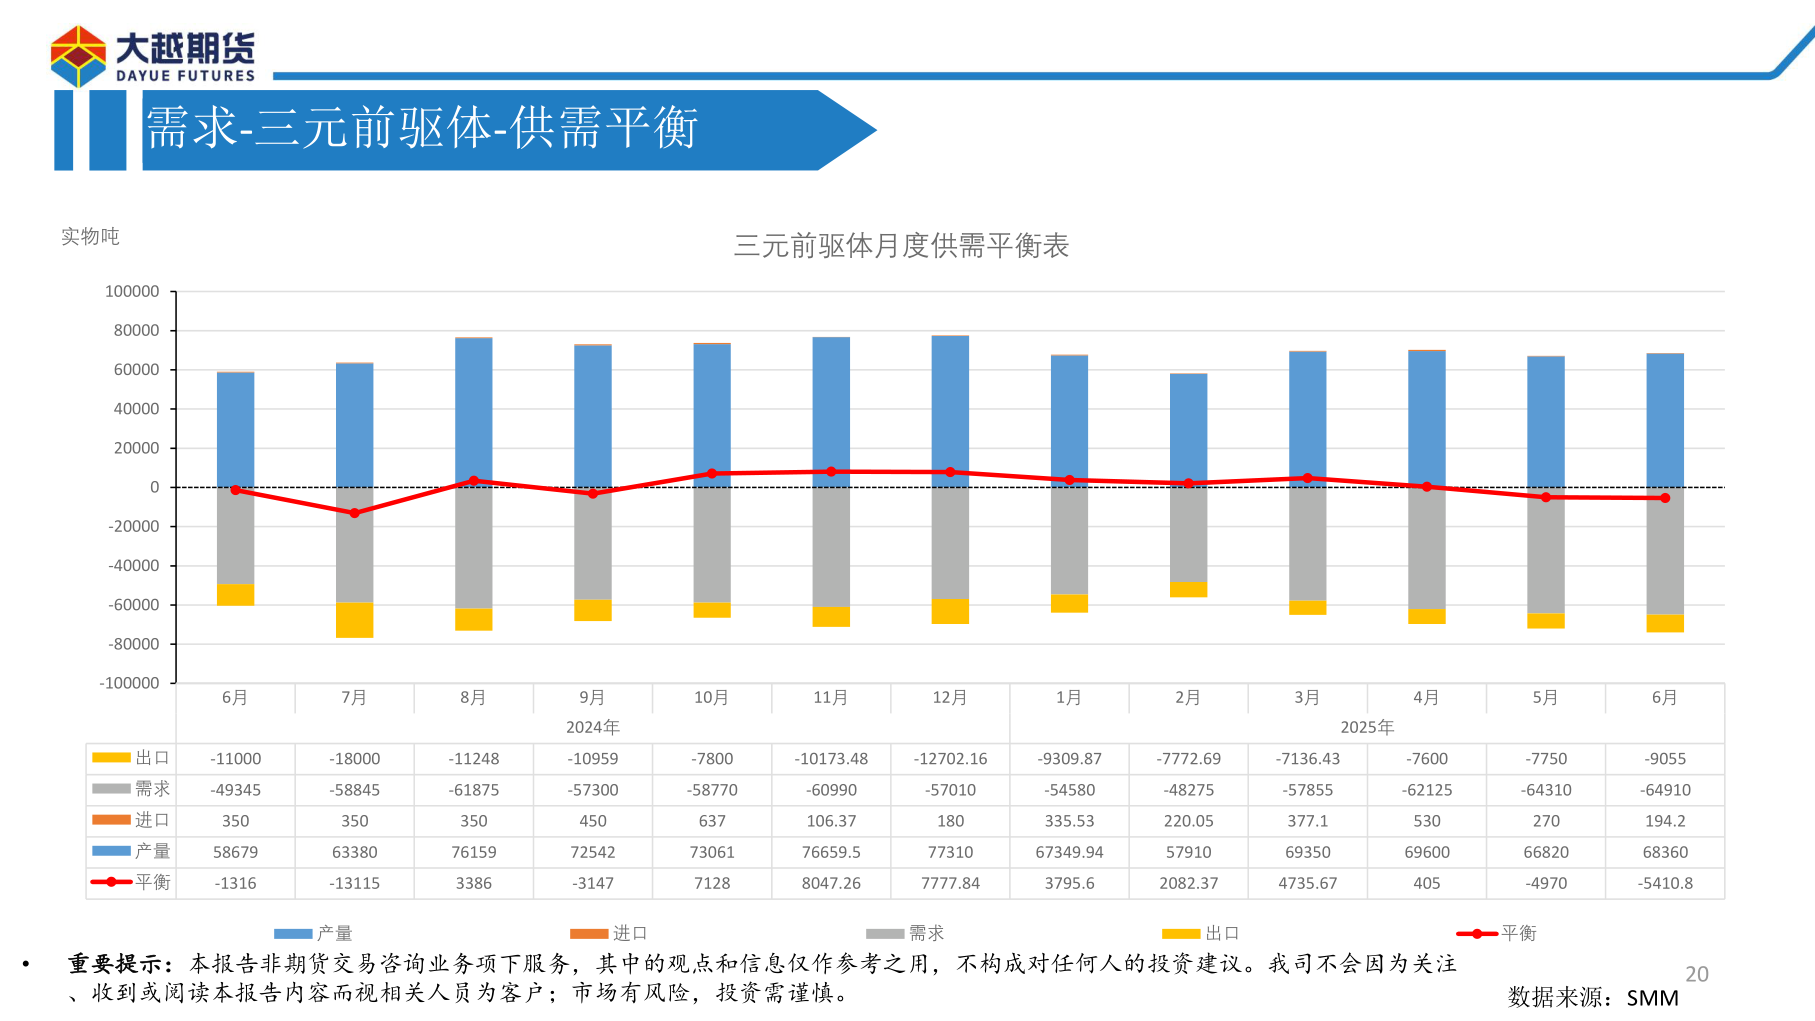Click the gray 需求 legend swatch below chart
Viewport: 1815px width, 1021px height.
pos(885,934)
